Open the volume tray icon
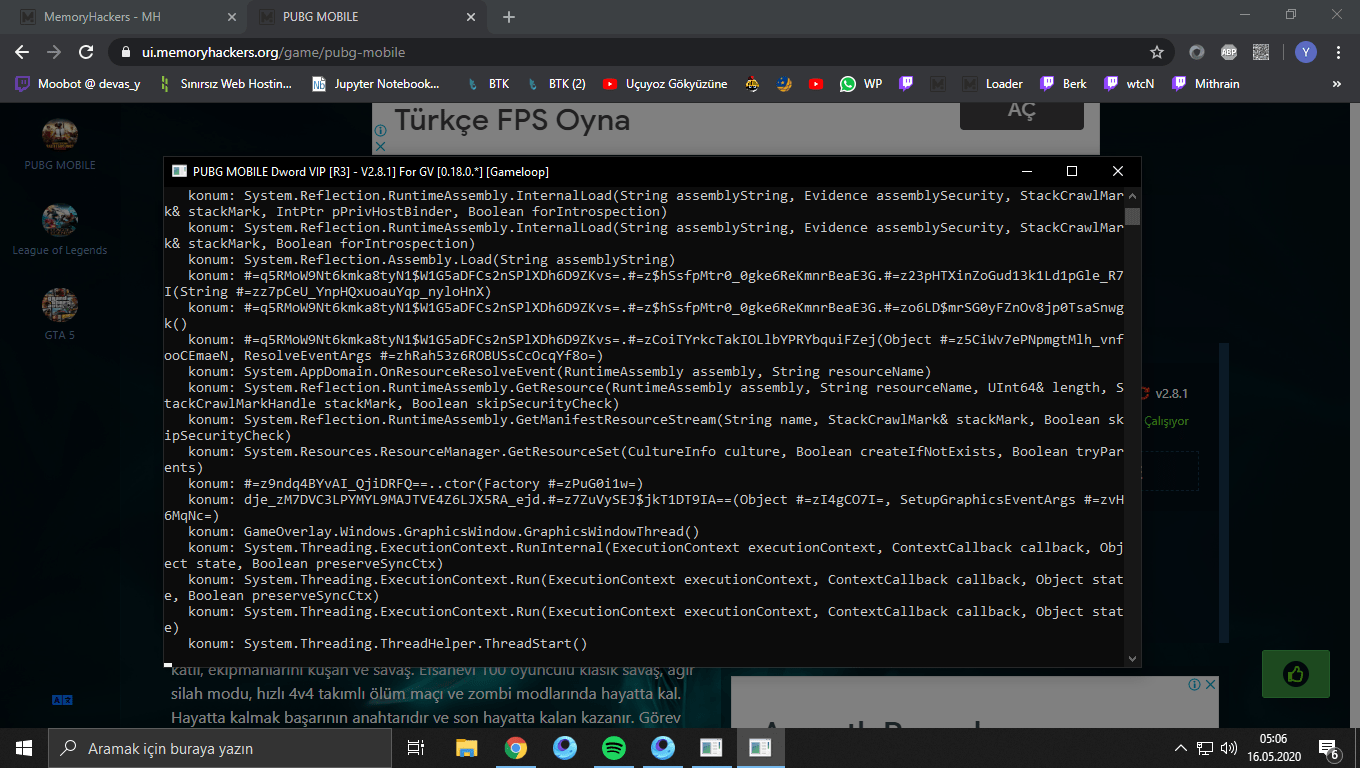 pos(1229,748)
